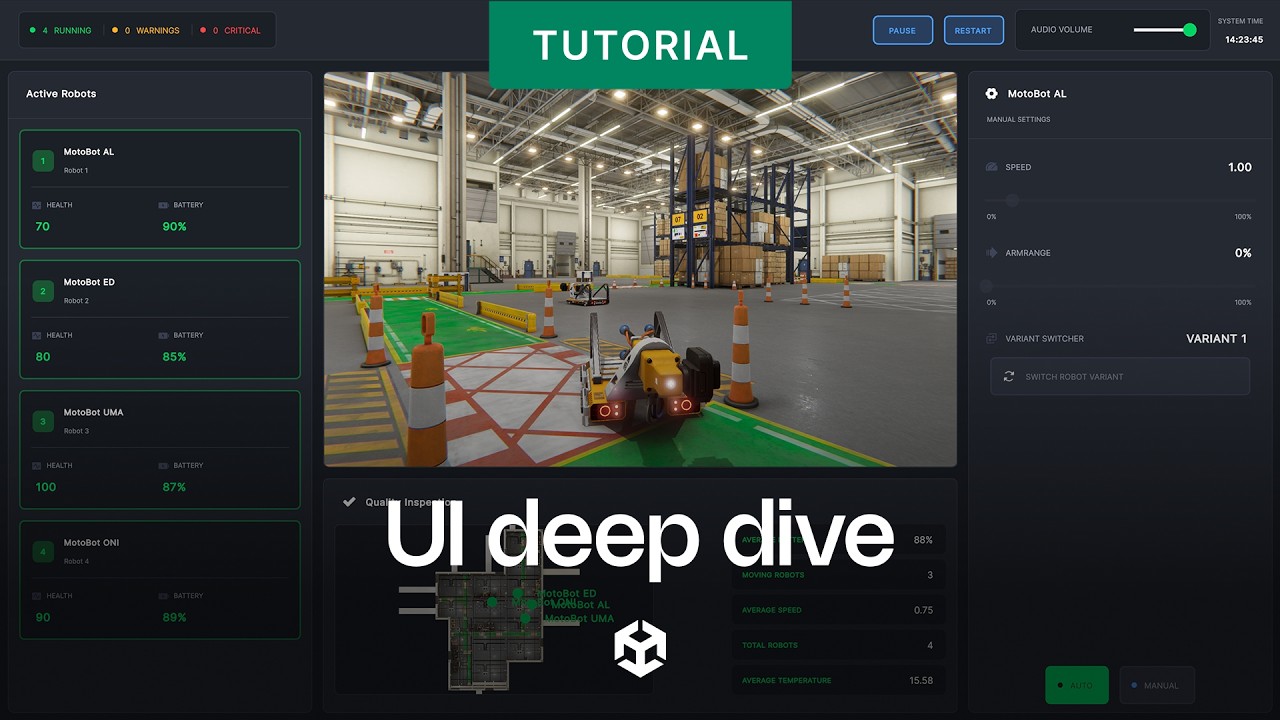The image size is (1280, 720).
Task: Click the 0 WARNINGS status label
Action: coord(152,30)
